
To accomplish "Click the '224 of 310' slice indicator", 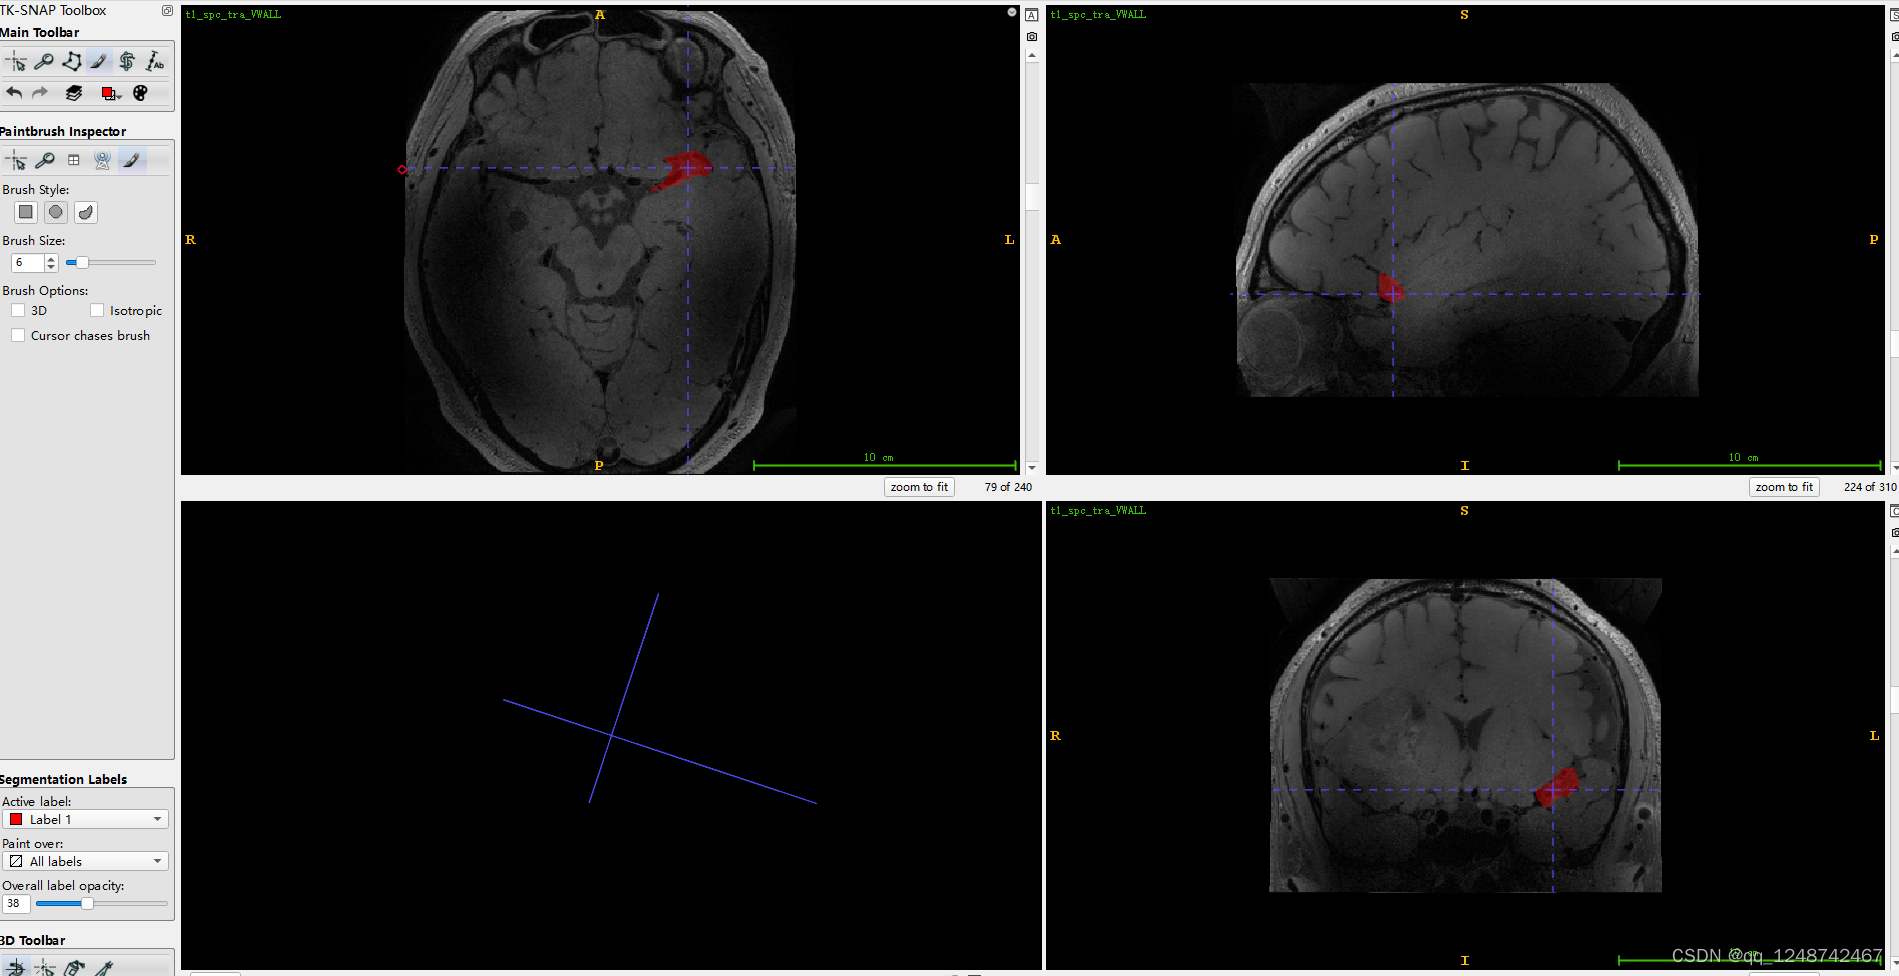I will pyautogui.click(x=1870, y=487).
